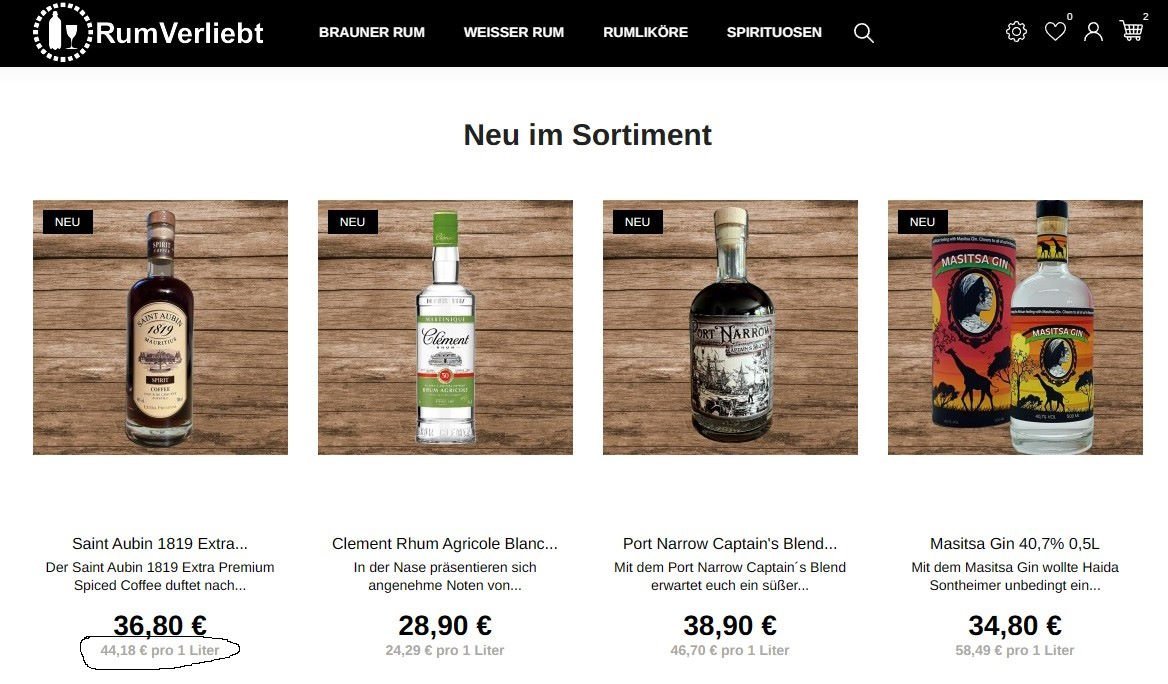Screen dimensions: 1168x684
Task: Open the Clement Rhum bottle image
Action: (445, 327)
